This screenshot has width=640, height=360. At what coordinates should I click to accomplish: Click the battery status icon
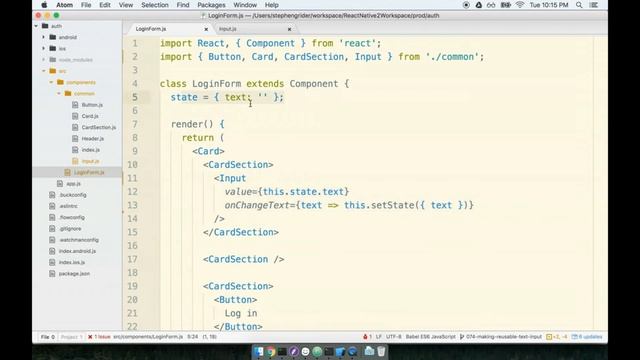click(506, 5)
